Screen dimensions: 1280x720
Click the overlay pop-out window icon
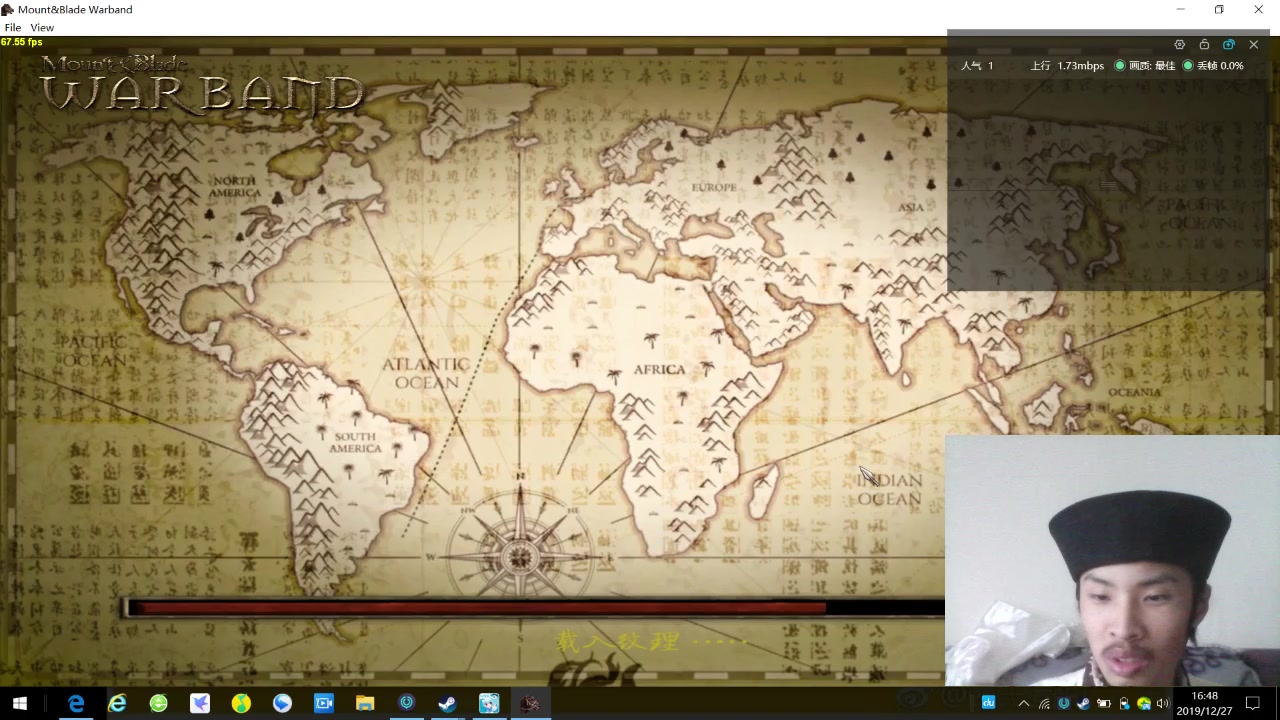[1229, 45]
